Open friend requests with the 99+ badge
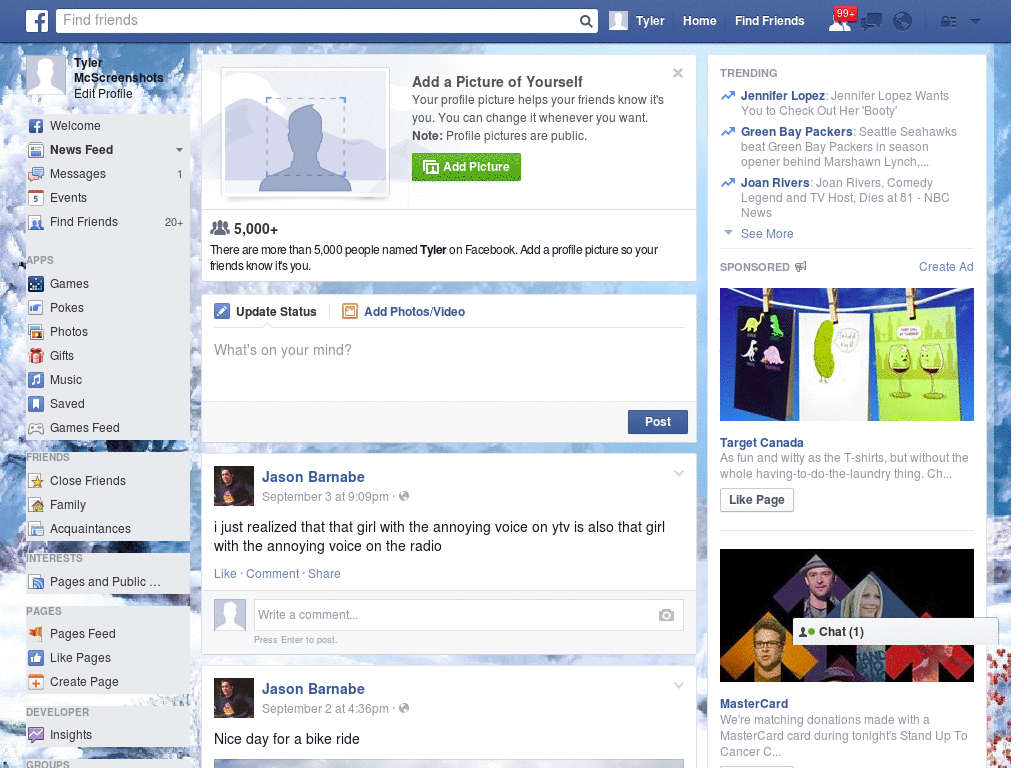The image size is (1024, 768). 839,20
